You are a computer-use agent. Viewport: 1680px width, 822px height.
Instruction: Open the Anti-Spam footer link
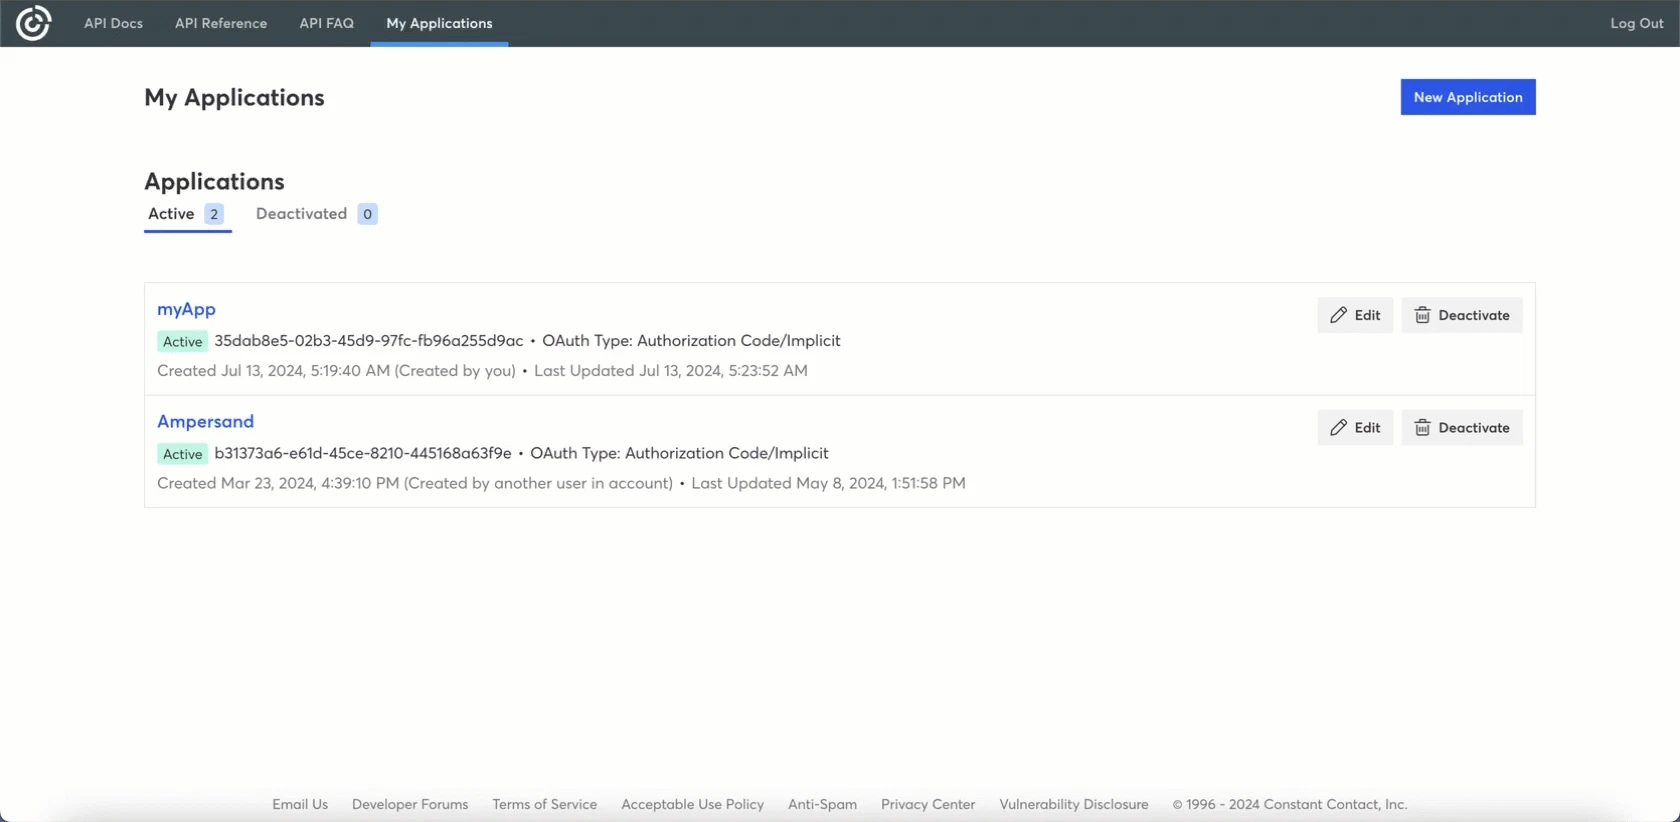coord(822,804)
